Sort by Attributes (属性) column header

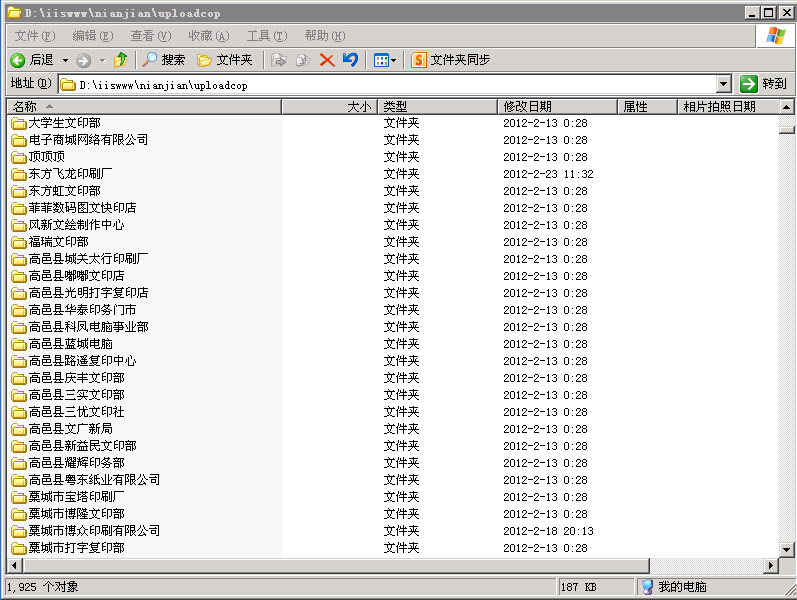(x=648, y=107)
